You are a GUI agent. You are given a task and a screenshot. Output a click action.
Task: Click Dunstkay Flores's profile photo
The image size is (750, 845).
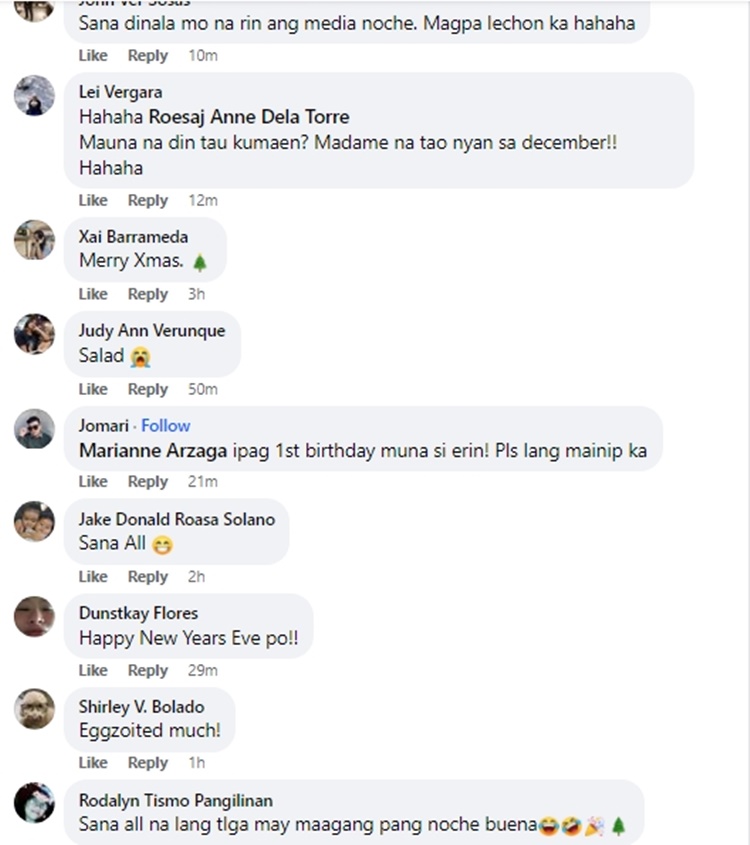34,616
